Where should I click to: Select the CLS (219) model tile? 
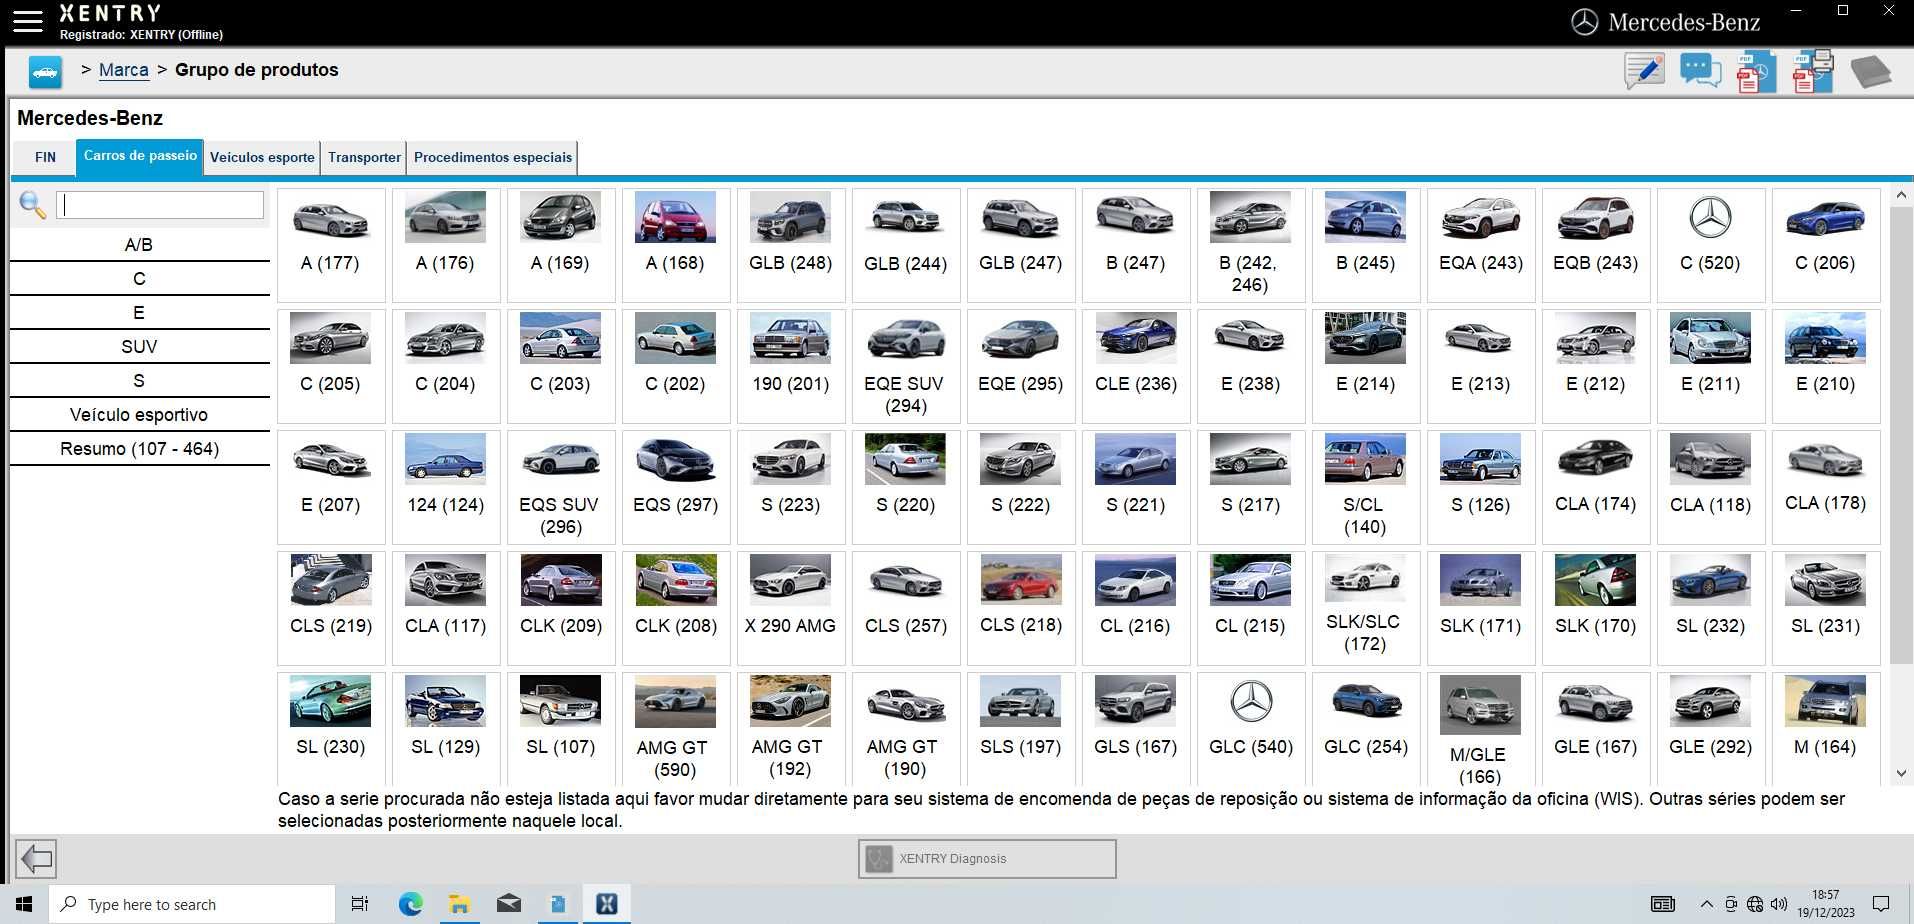tap(331, 608)
